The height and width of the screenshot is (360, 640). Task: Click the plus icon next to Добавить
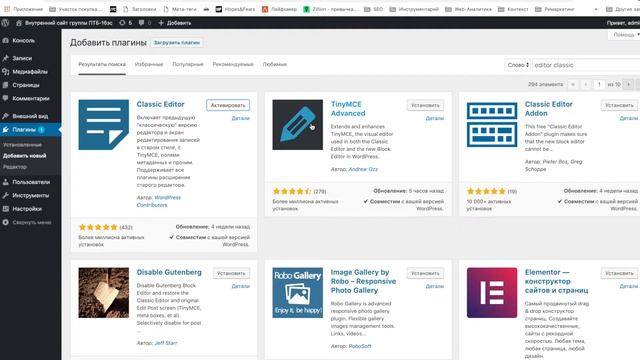(x=161, y=23)
